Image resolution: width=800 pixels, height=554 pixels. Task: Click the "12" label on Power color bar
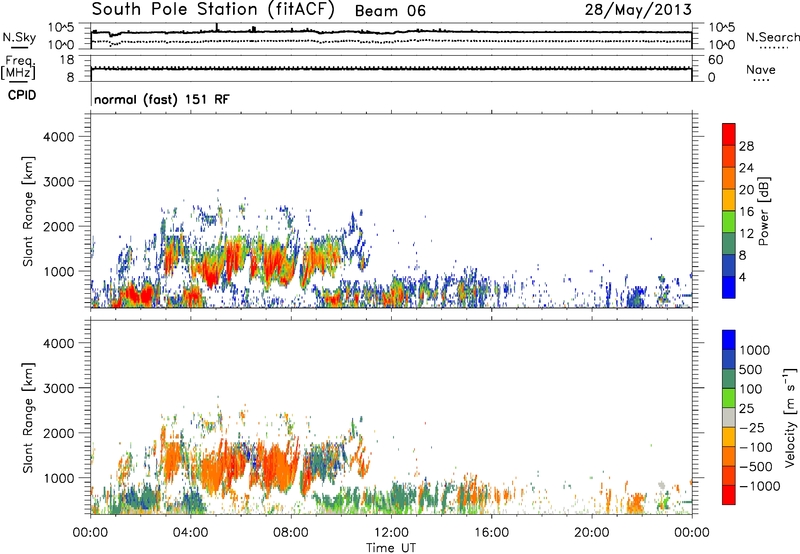[x=746, y=234]
